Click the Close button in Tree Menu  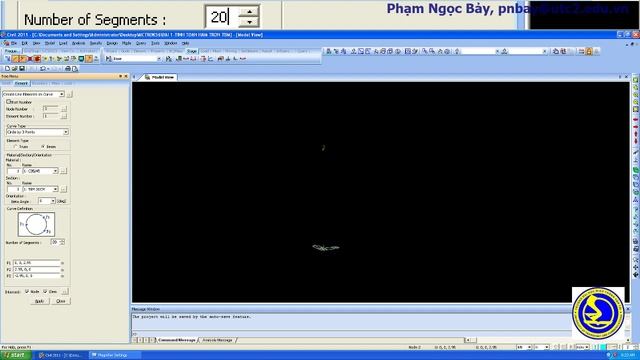[61, 301]
